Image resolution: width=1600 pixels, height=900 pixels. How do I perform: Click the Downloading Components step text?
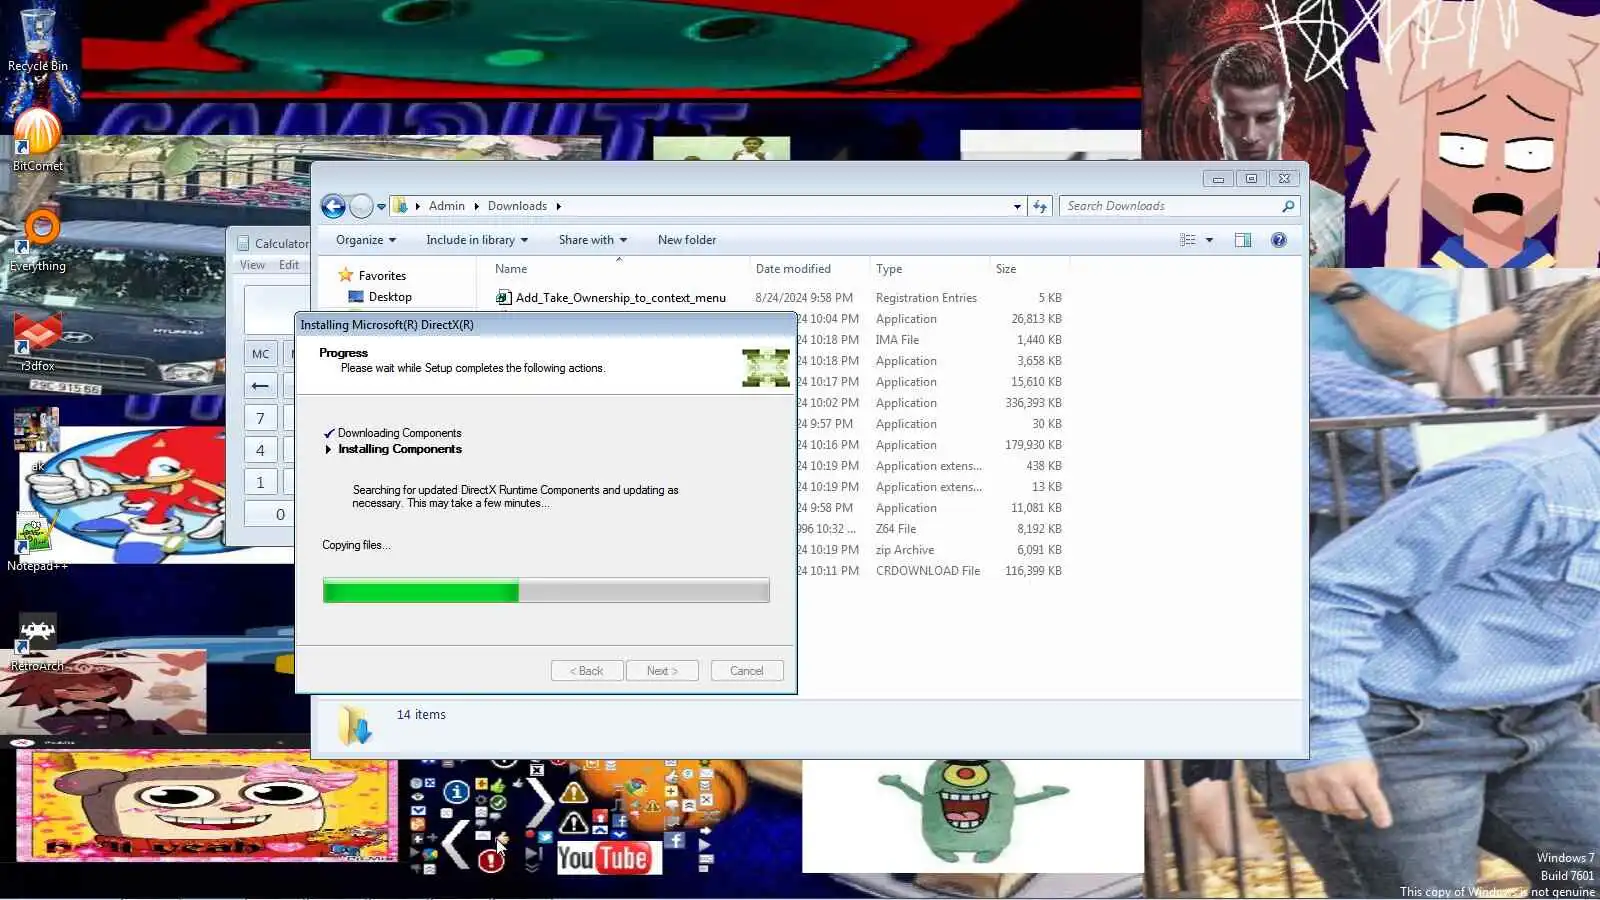coord(400,433)
